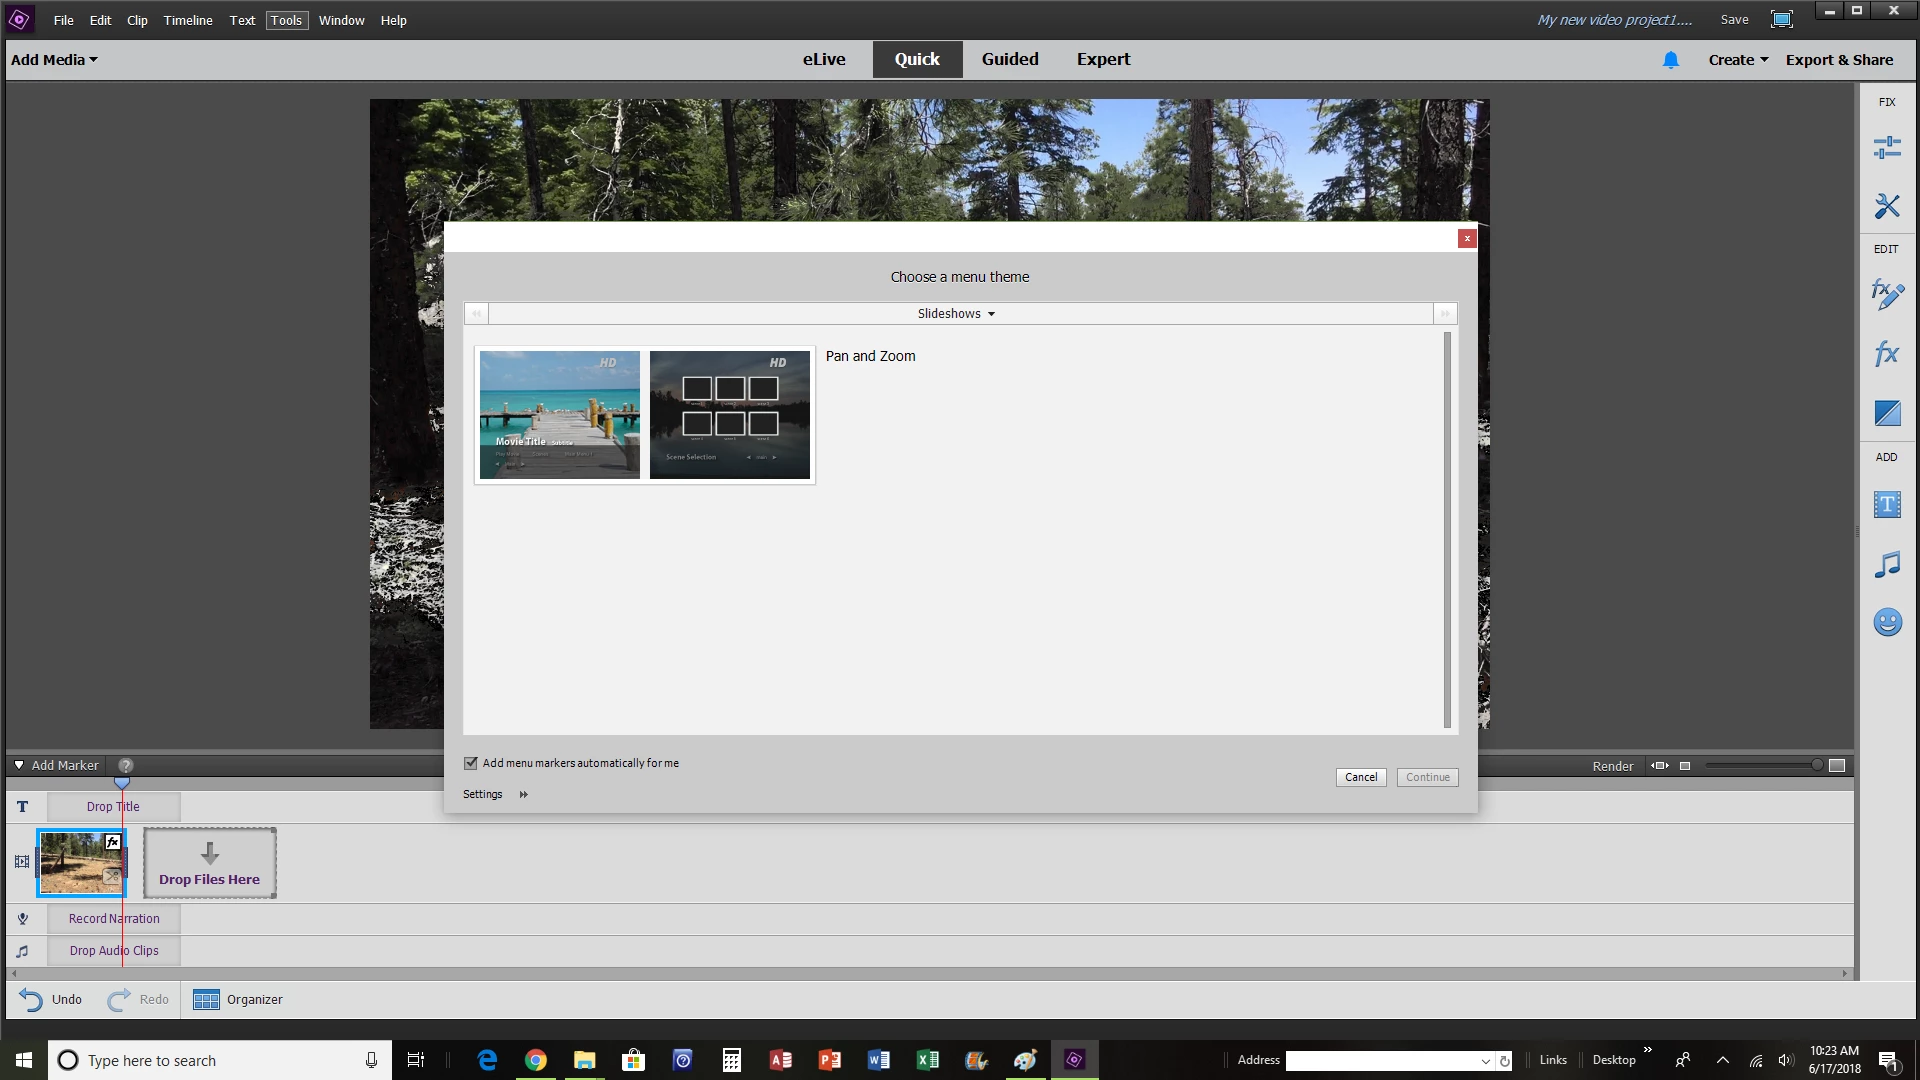
Task: Open the Effects fx panel
Action: (1886, 354)
